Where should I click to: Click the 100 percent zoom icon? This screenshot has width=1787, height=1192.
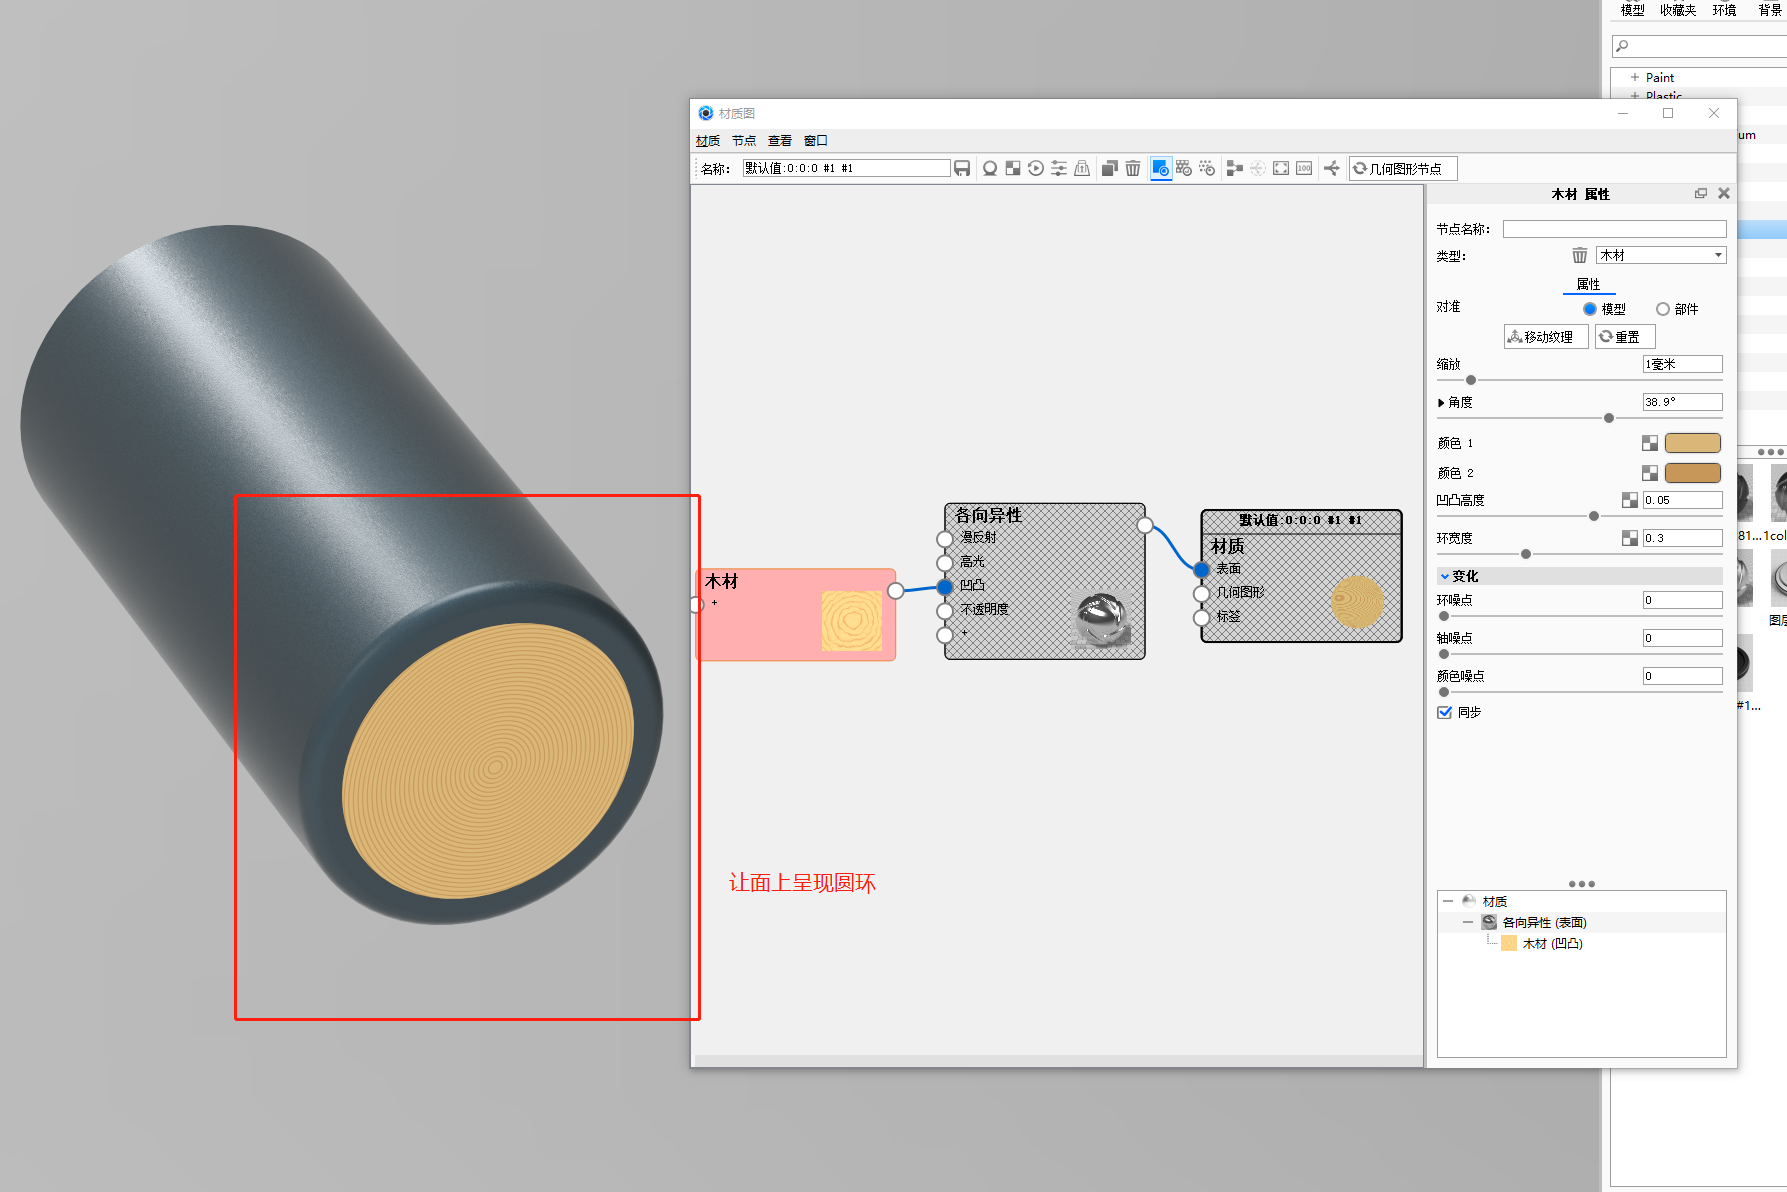pyautogui.click(x=1304, y=168)
